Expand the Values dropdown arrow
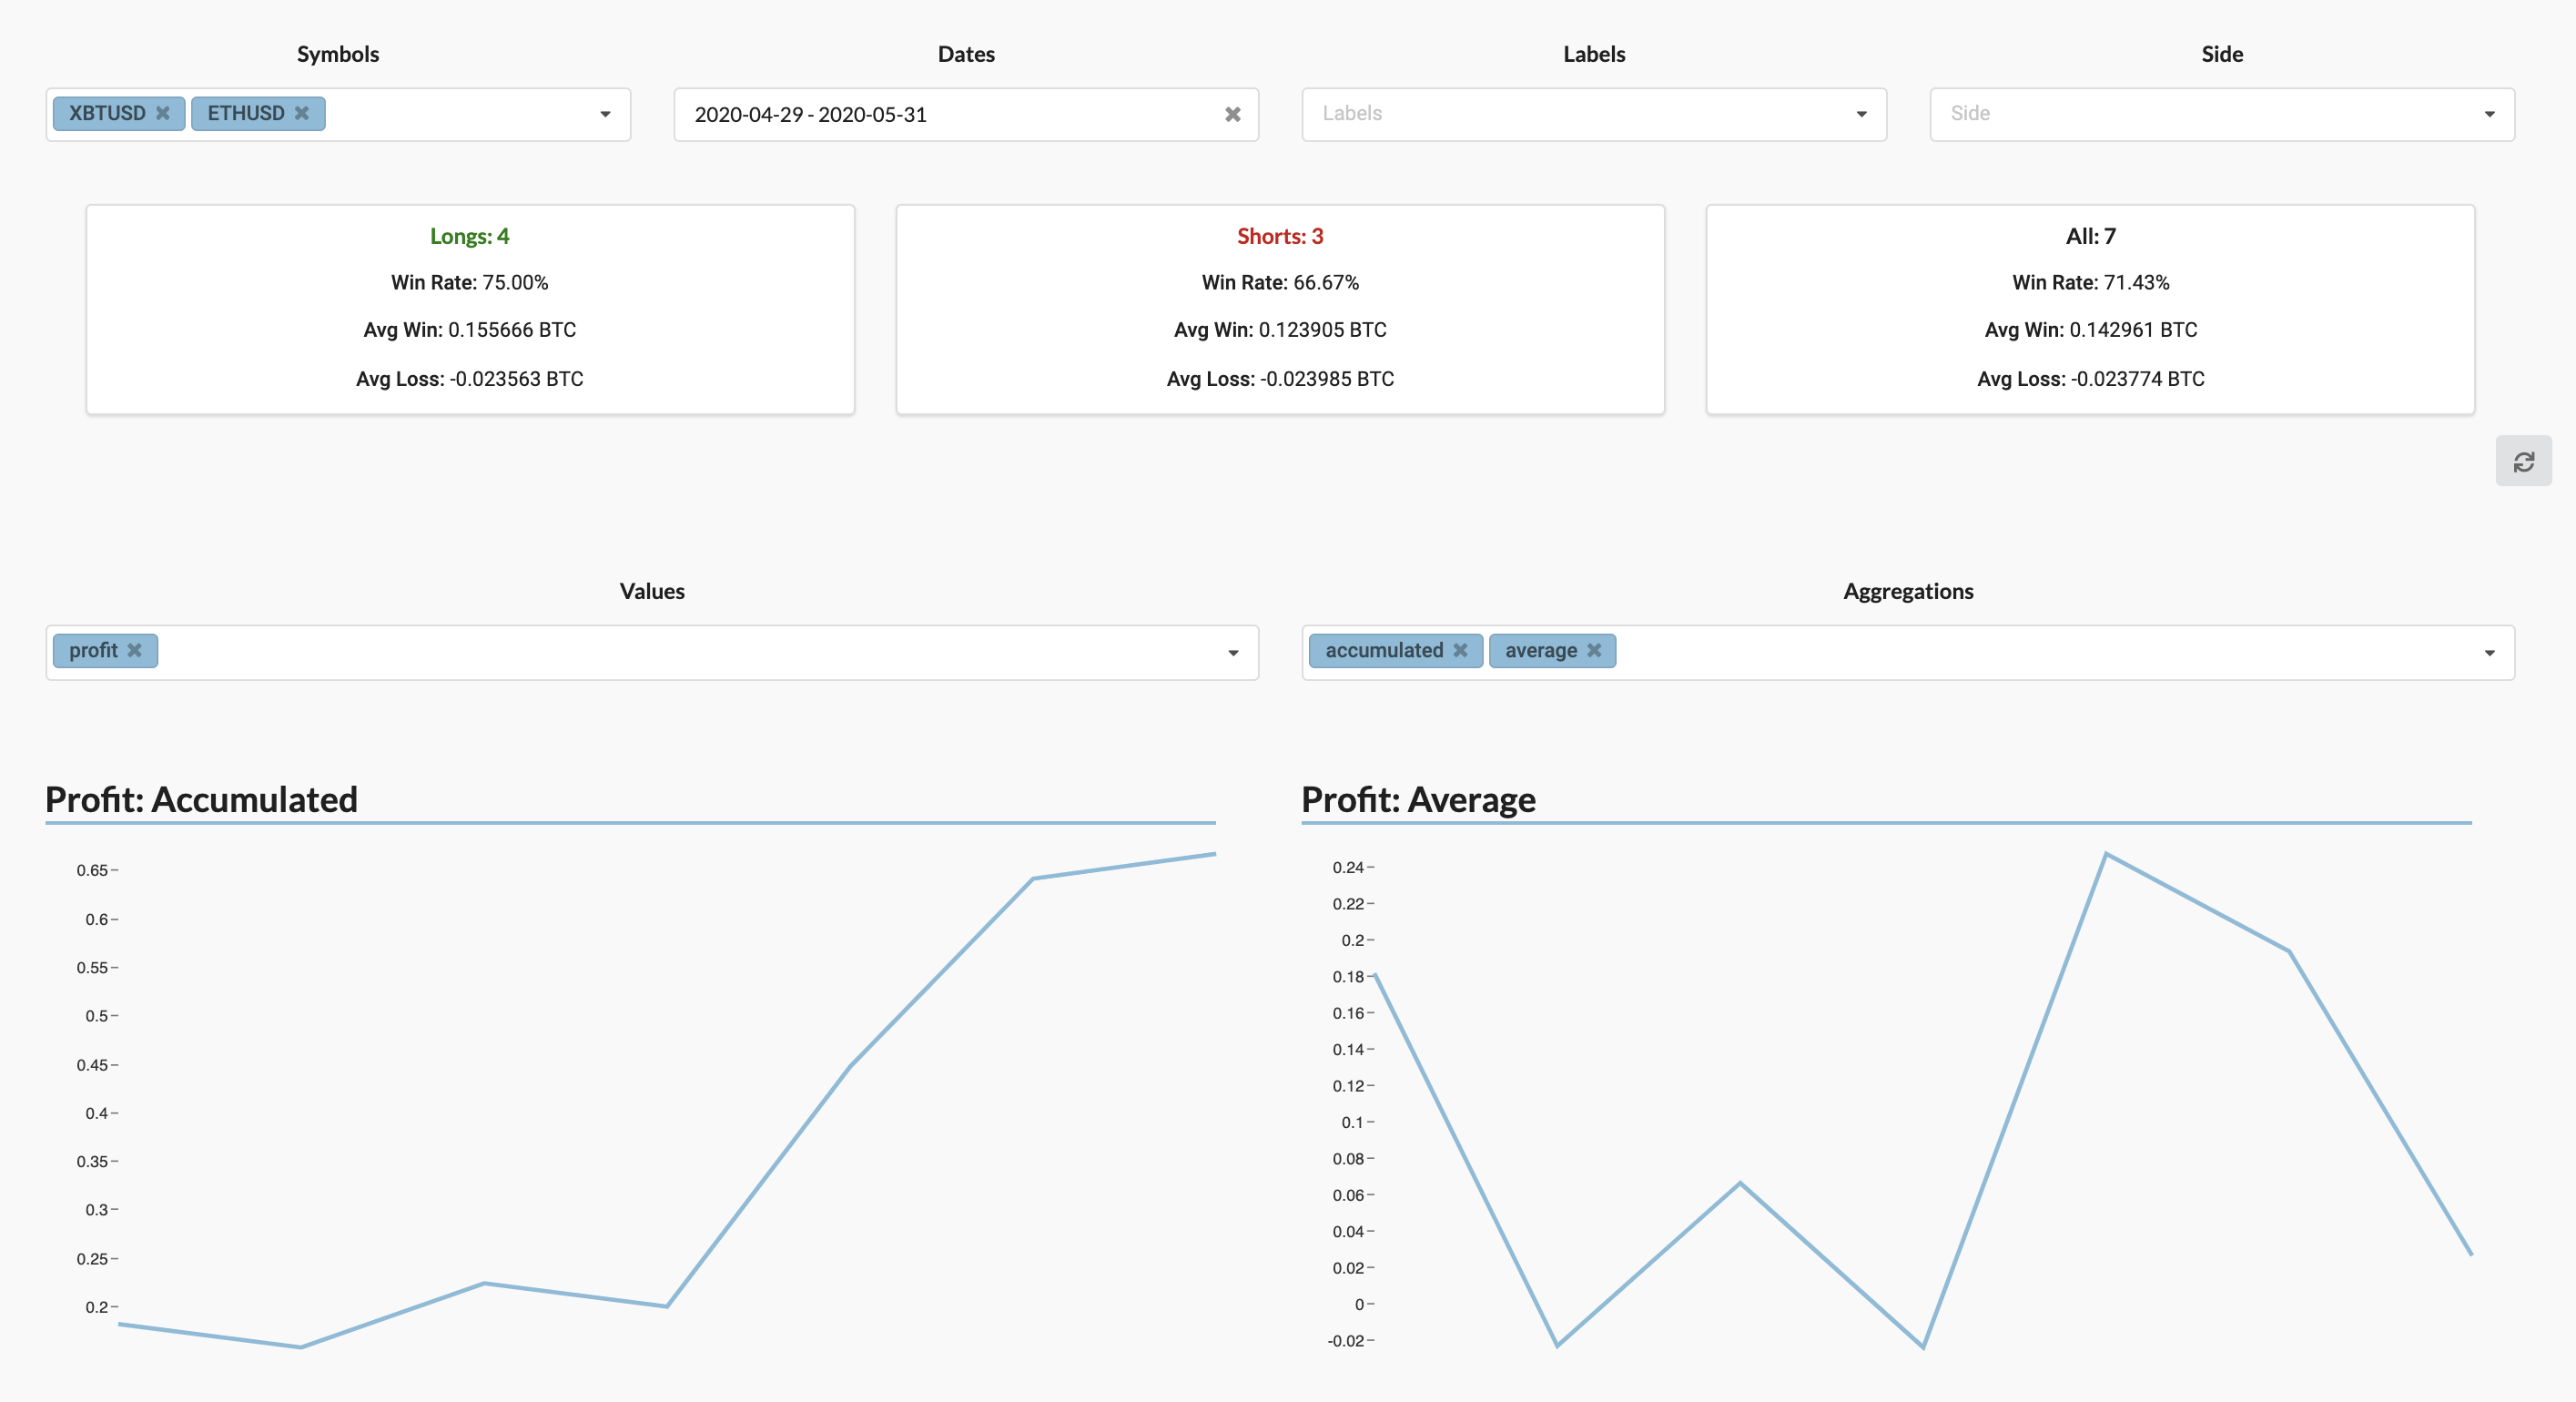Viewport: 2576px width, 1402px height. [1233, 653]
